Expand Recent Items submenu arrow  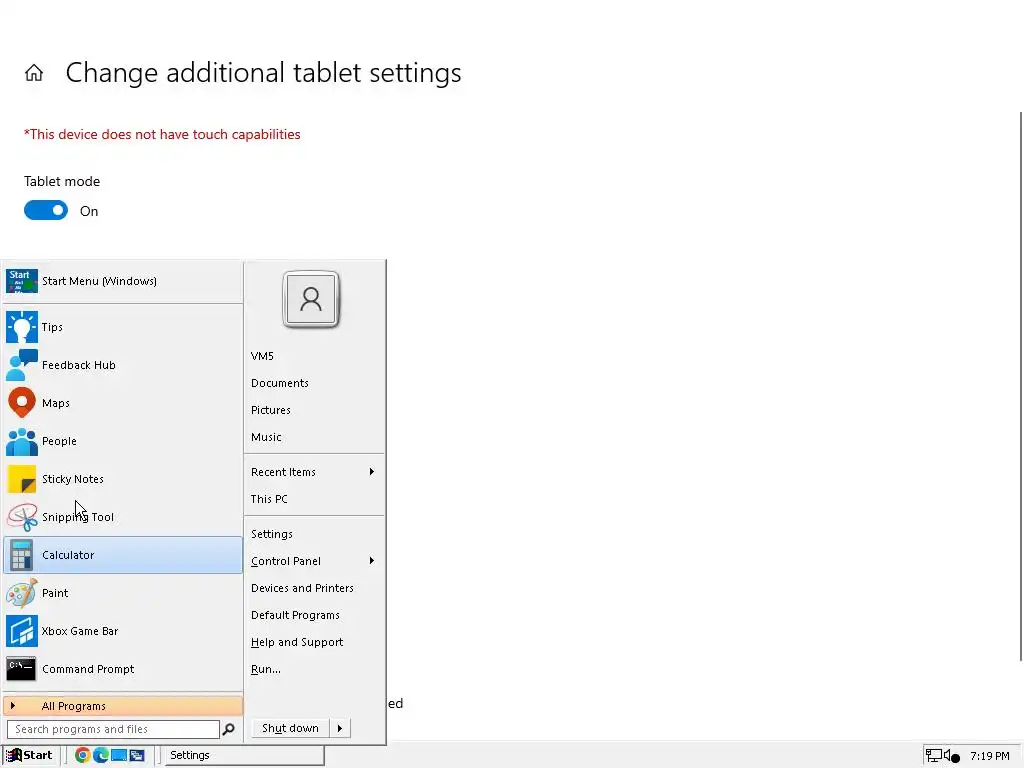pos(372,472)
